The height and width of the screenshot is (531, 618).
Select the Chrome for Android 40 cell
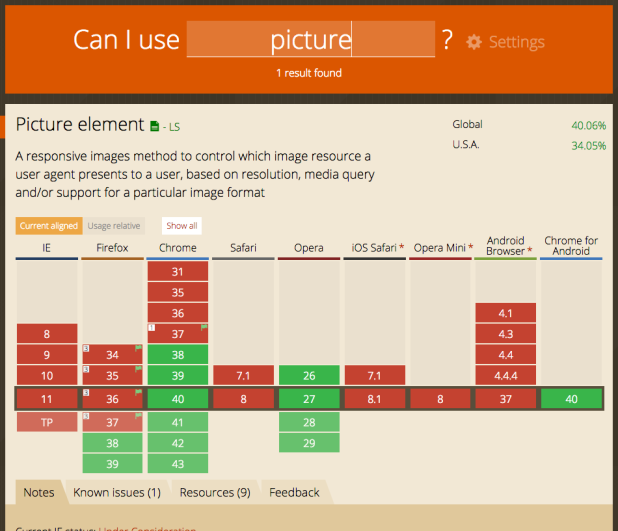point(572,398)
